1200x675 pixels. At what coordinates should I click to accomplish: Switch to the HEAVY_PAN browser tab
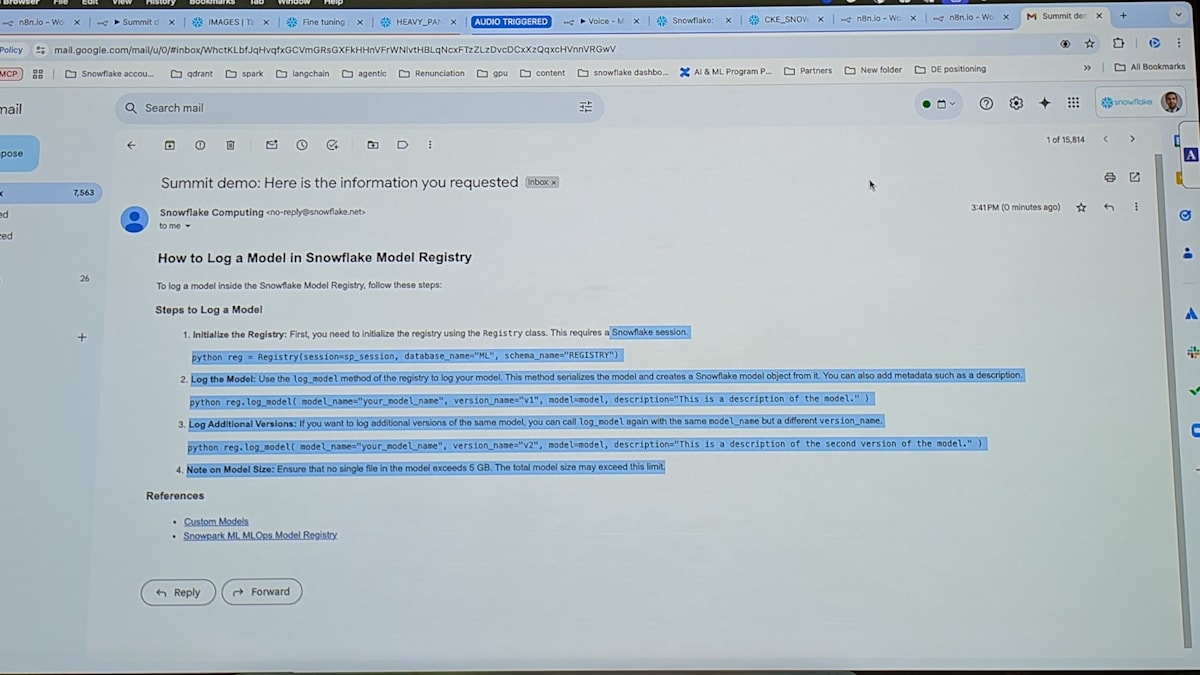pos(416,21)
